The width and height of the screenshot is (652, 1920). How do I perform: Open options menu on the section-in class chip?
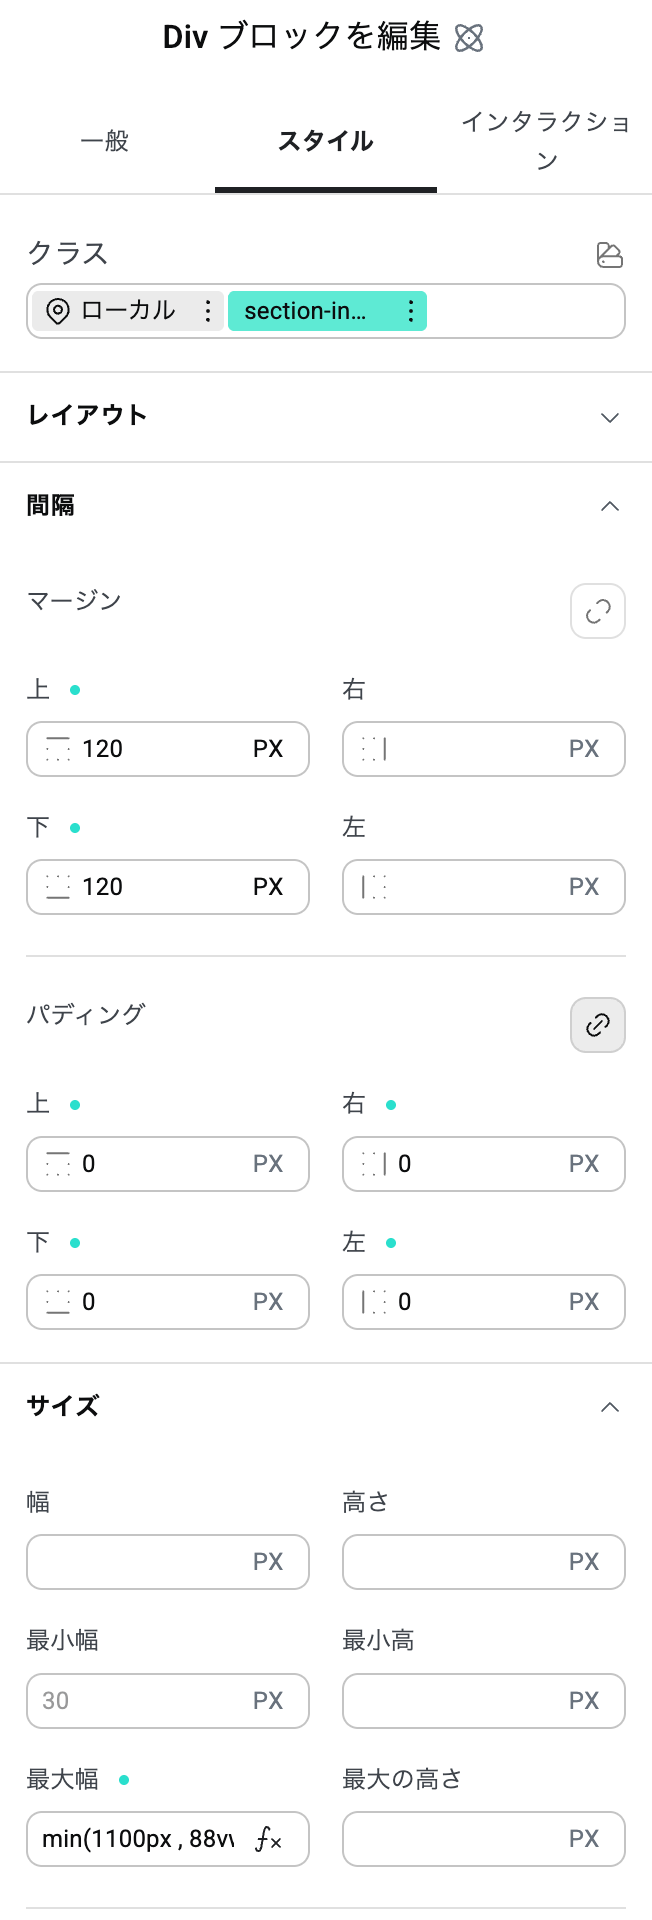pos(410,311)
